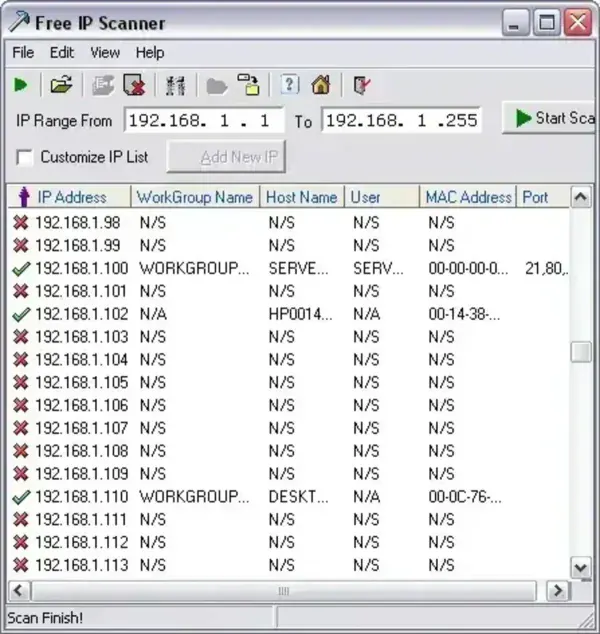Click the green check icon for 192.168.1.102
The width and height of the screenshot is (600, 634).
[21, 314]
